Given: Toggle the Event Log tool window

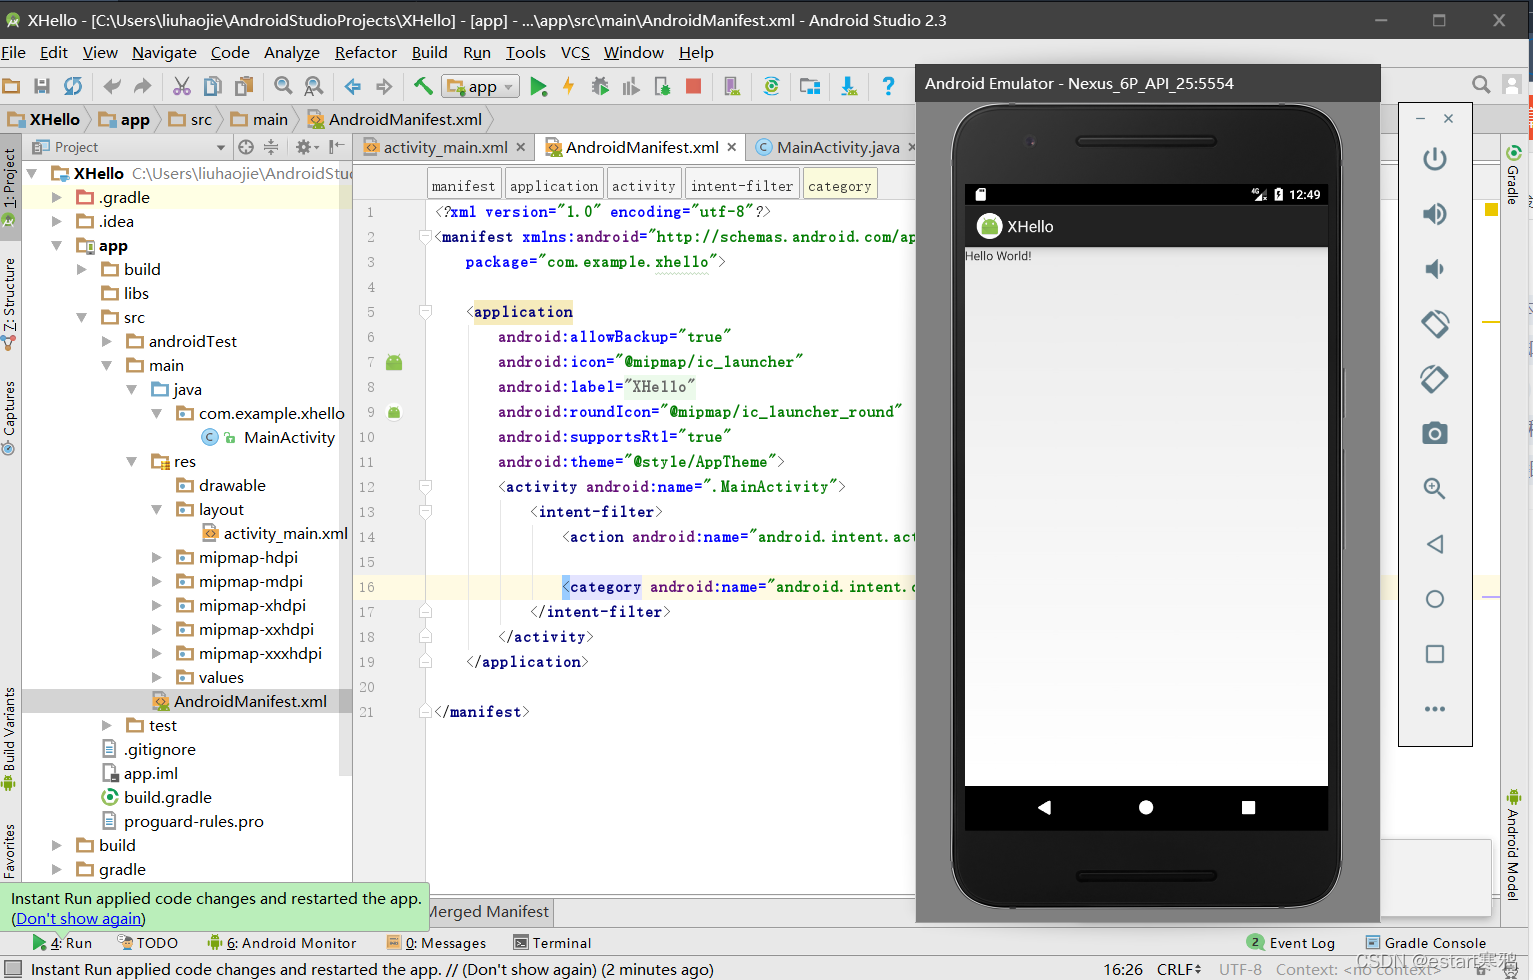Looking at the screenshot, I should (1291, 943).
